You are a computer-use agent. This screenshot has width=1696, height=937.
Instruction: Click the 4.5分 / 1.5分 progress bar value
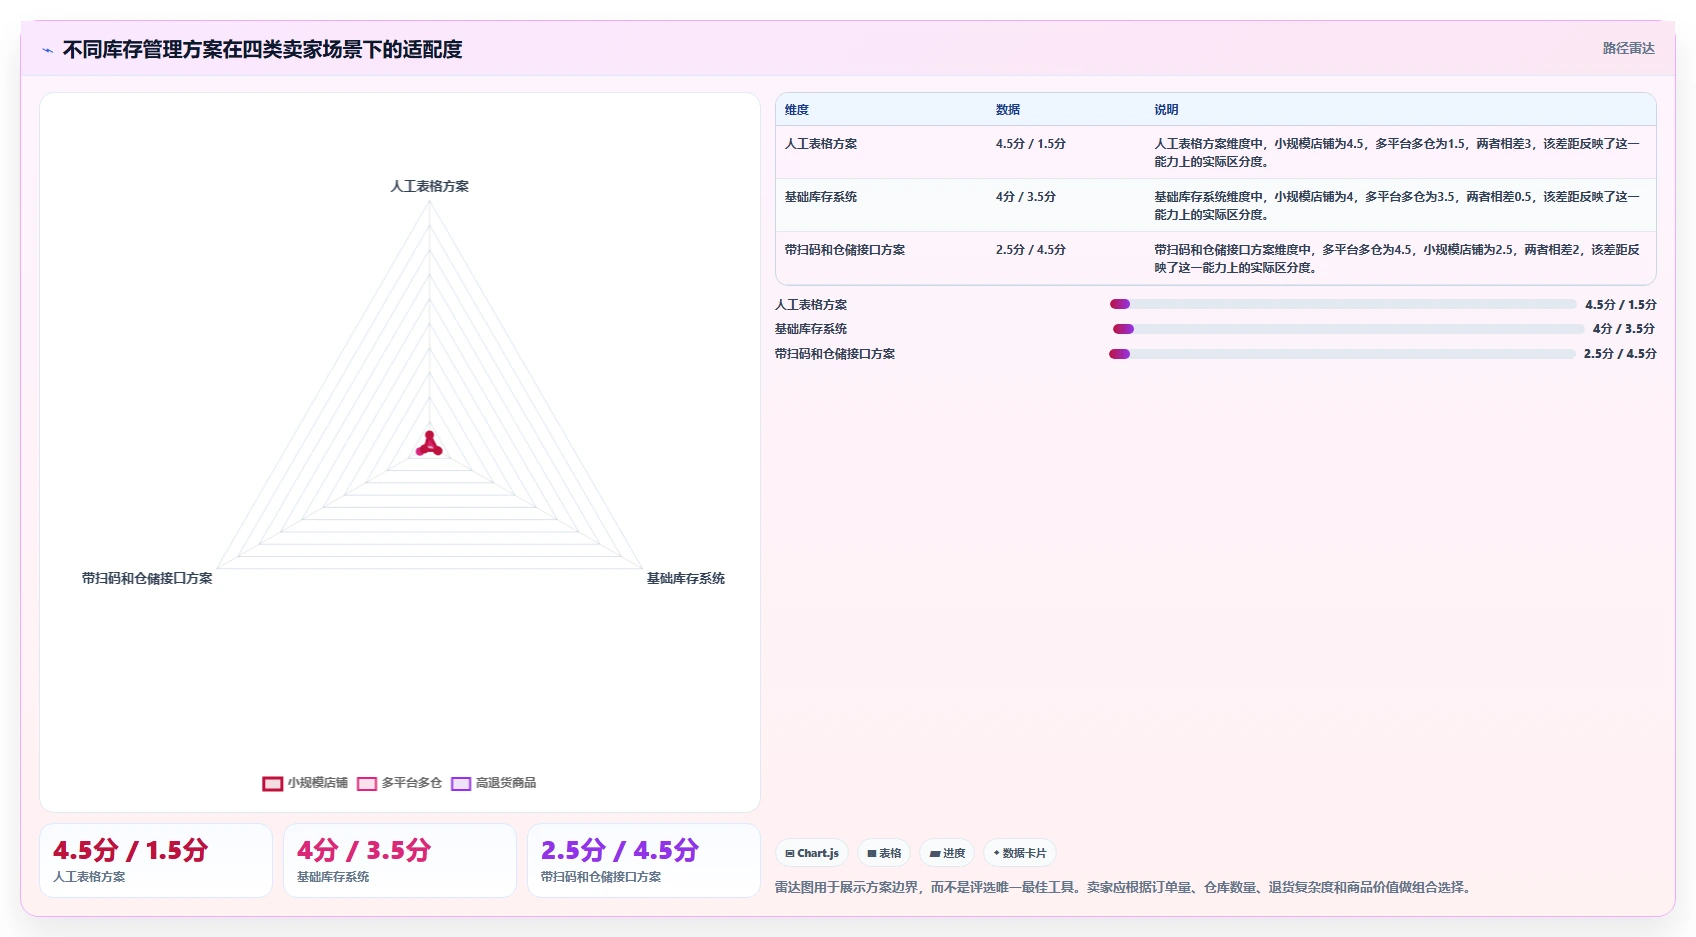coord(1621,305)
